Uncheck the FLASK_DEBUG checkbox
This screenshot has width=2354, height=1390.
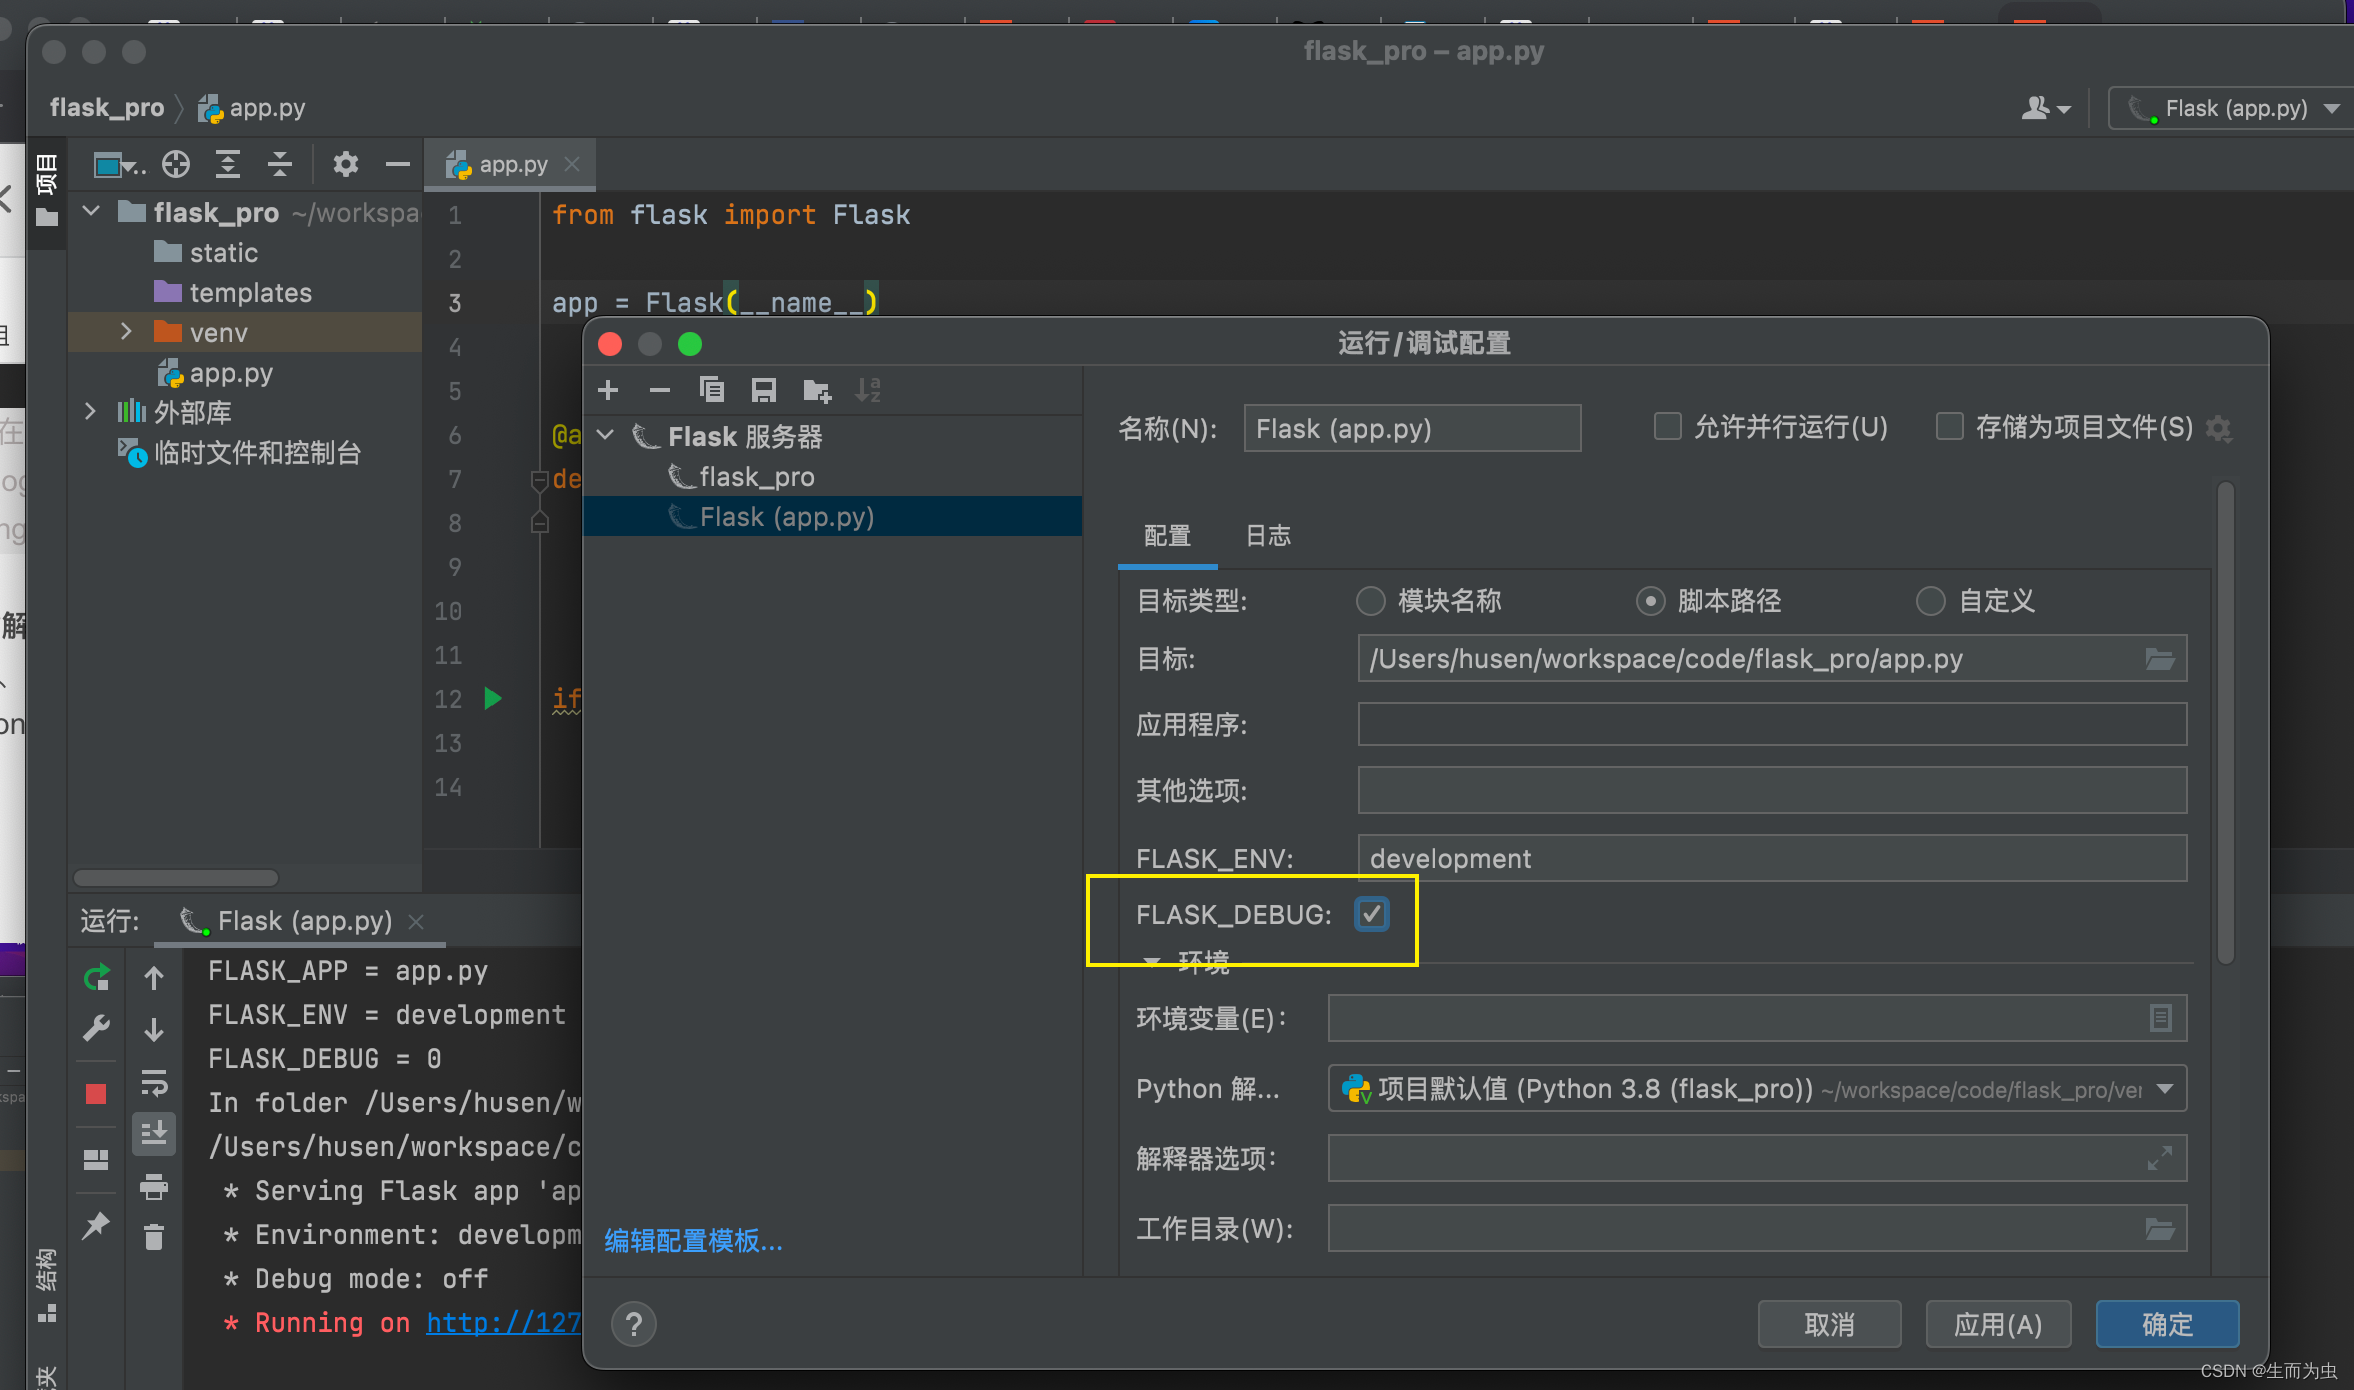pos(1371,914)
